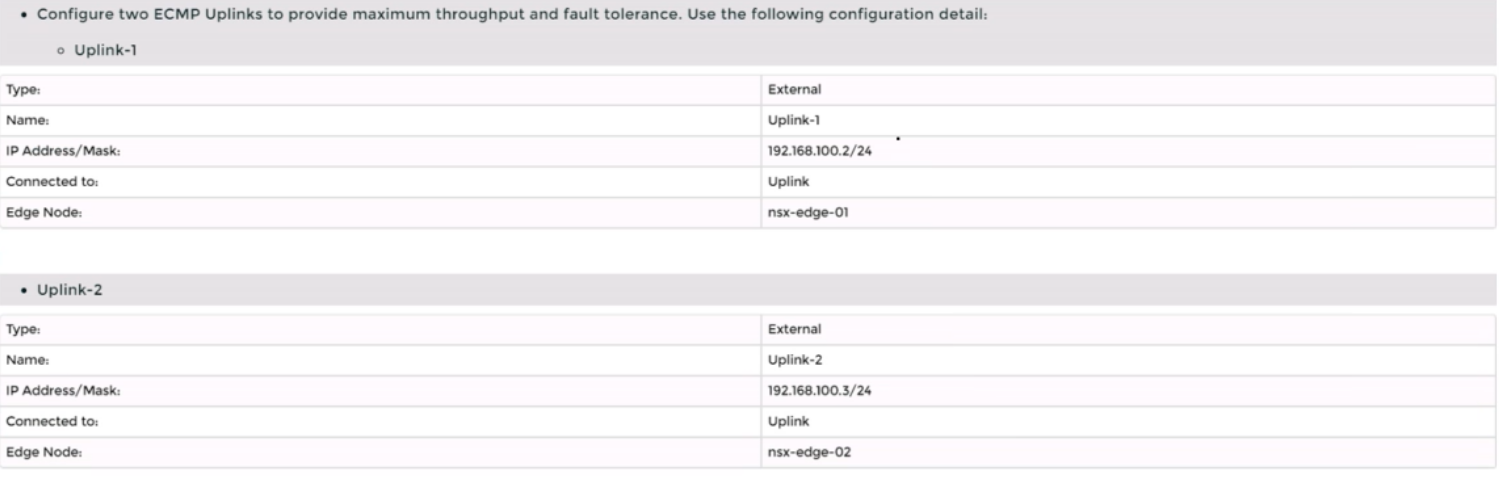Click External value in Uplink-2 table
Screen dimensions: 1502x477
(x=794, y=329)
